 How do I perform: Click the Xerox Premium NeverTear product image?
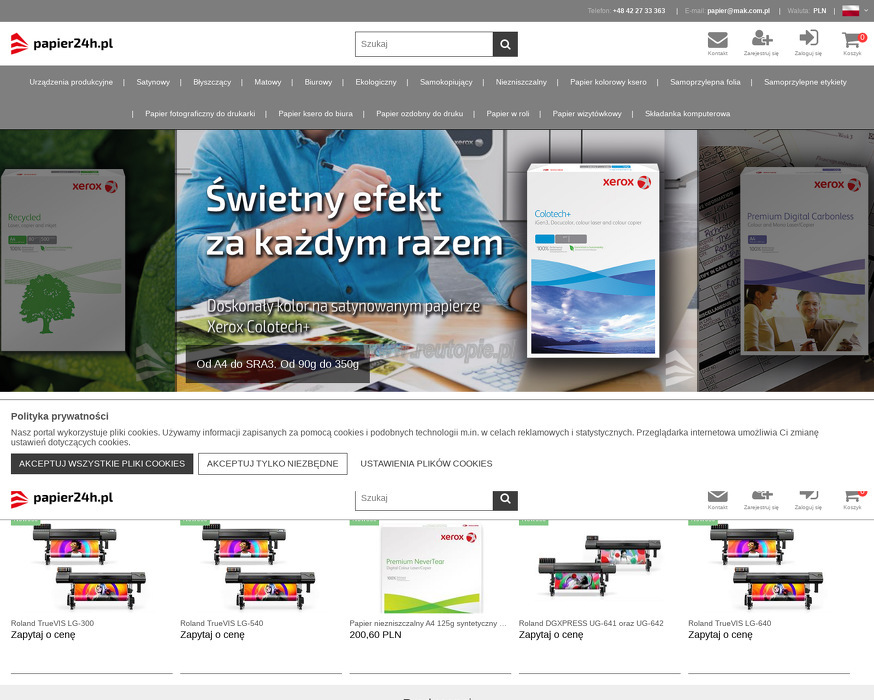coord(432,568)
